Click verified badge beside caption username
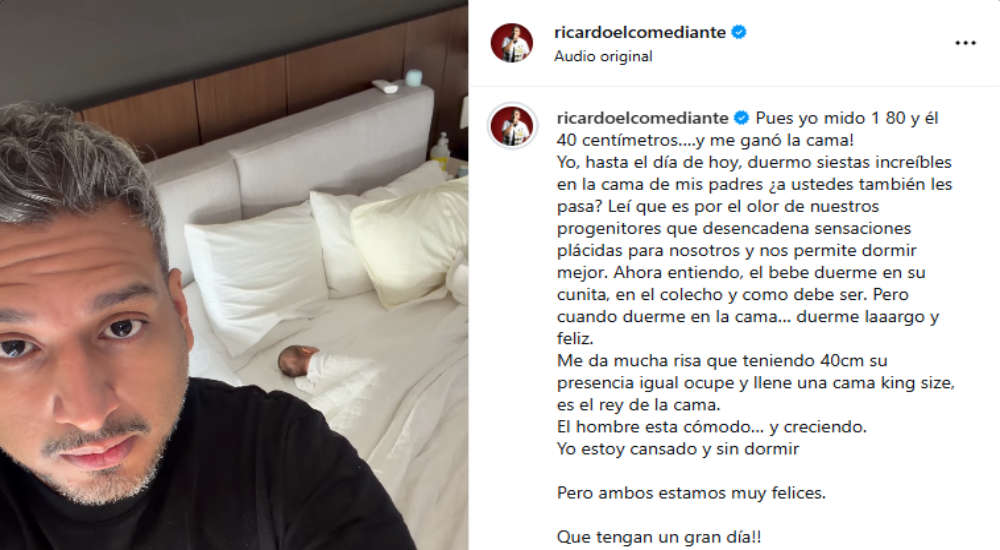 [x=741, y=118]
